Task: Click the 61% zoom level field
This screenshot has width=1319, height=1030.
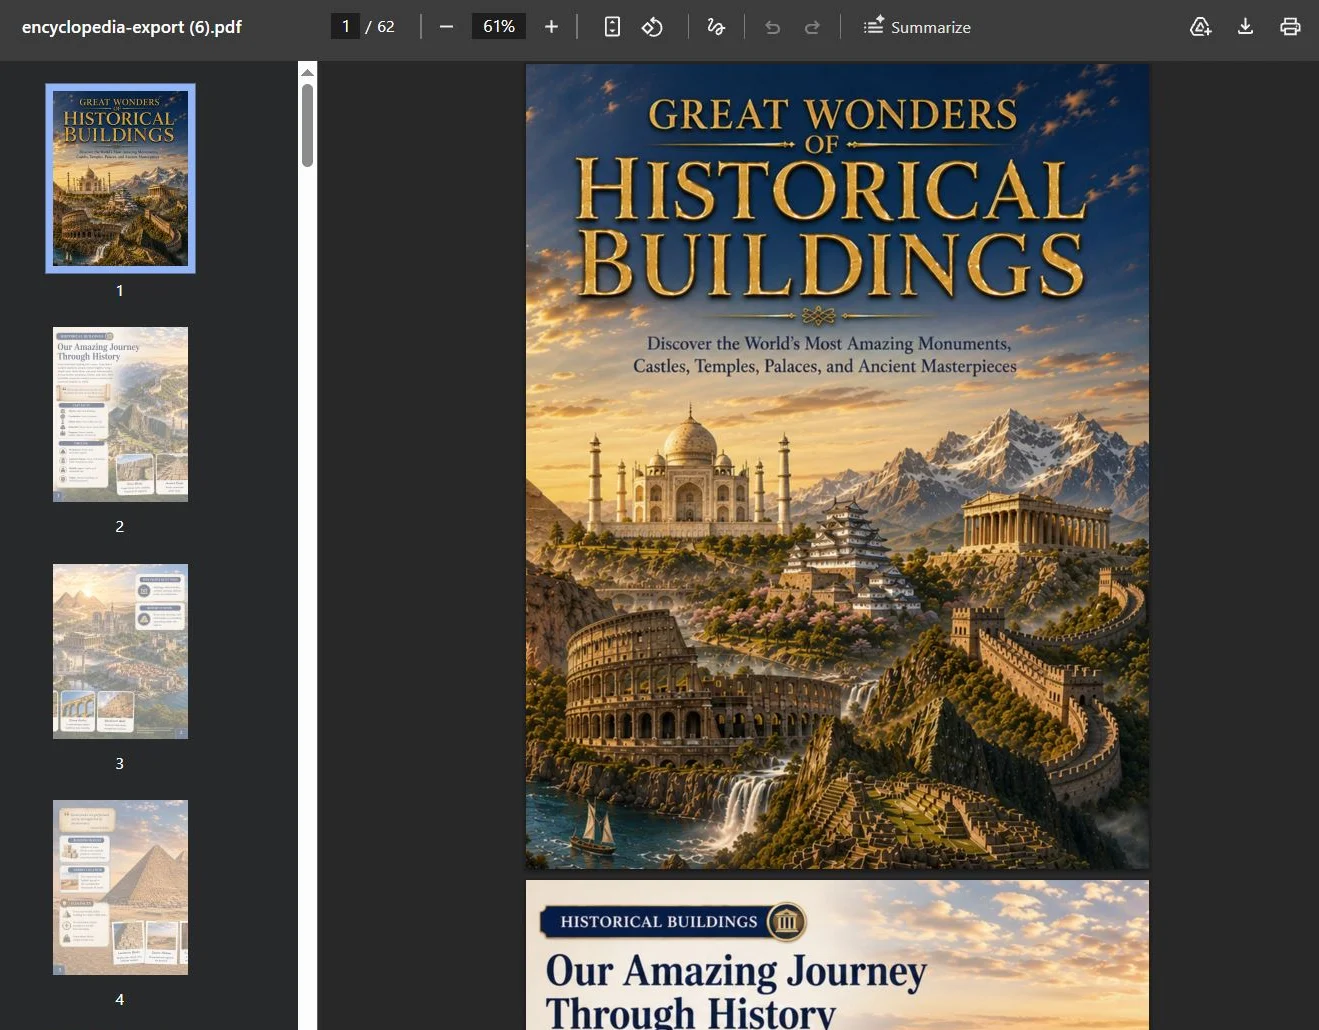Action: click(x=499, y=26)
